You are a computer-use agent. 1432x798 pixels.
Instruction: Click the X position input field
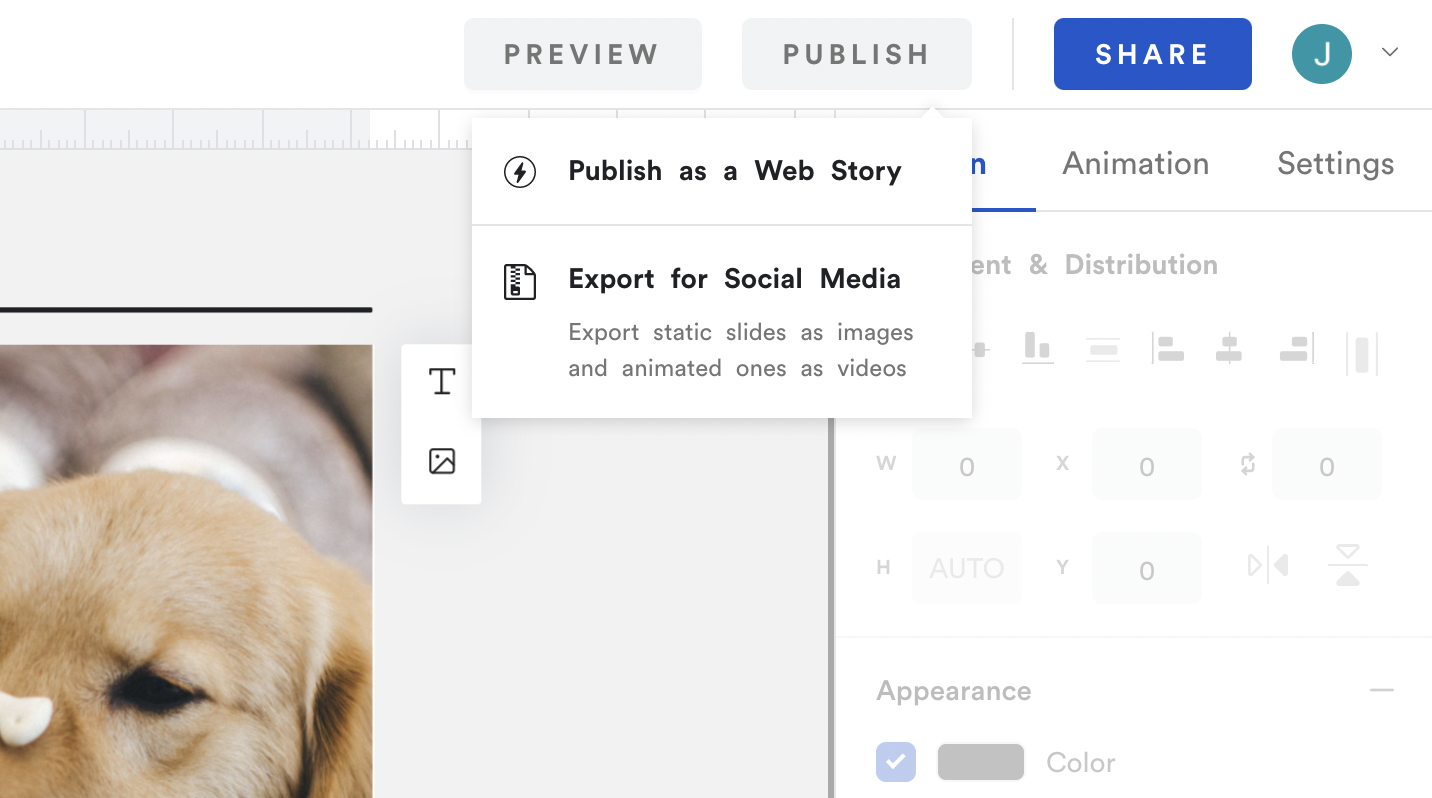tap(1146, 464)
